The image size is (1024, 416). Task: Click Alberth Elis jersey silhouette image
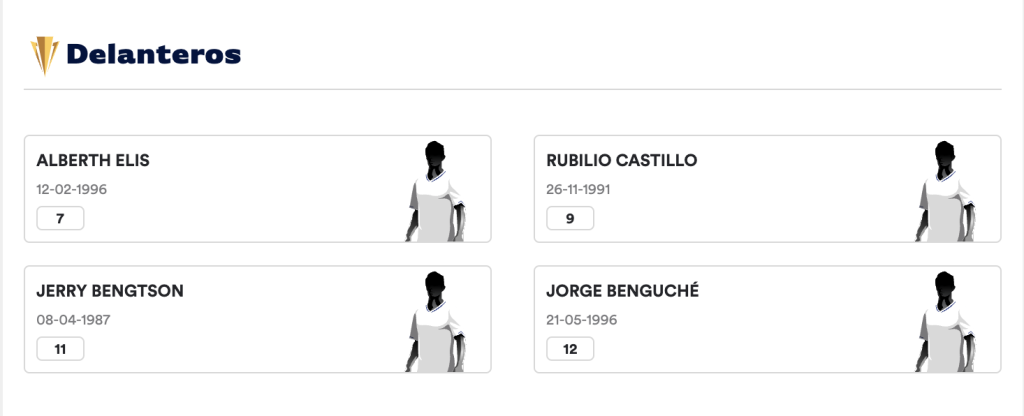[x=436, y=191]
